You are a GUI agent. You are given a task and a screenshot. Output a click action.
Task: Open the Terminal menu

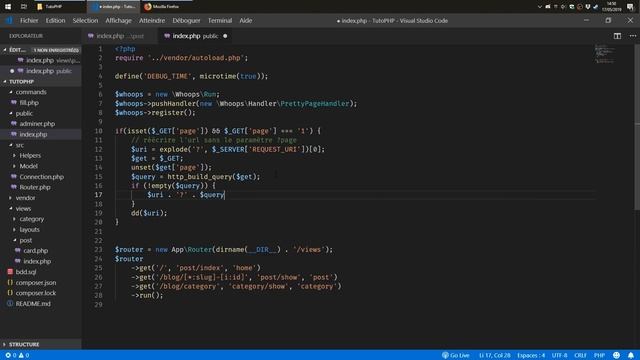pos(220,20)
